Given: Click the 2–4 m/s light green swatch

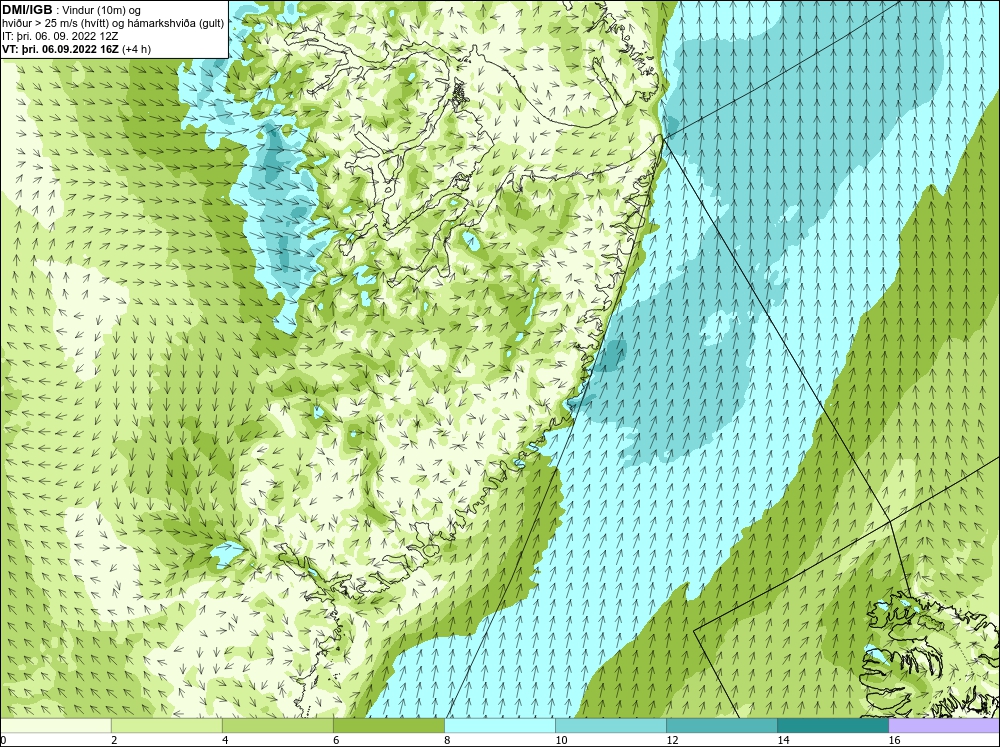Looking at the screenshot, I should (166, 725).
